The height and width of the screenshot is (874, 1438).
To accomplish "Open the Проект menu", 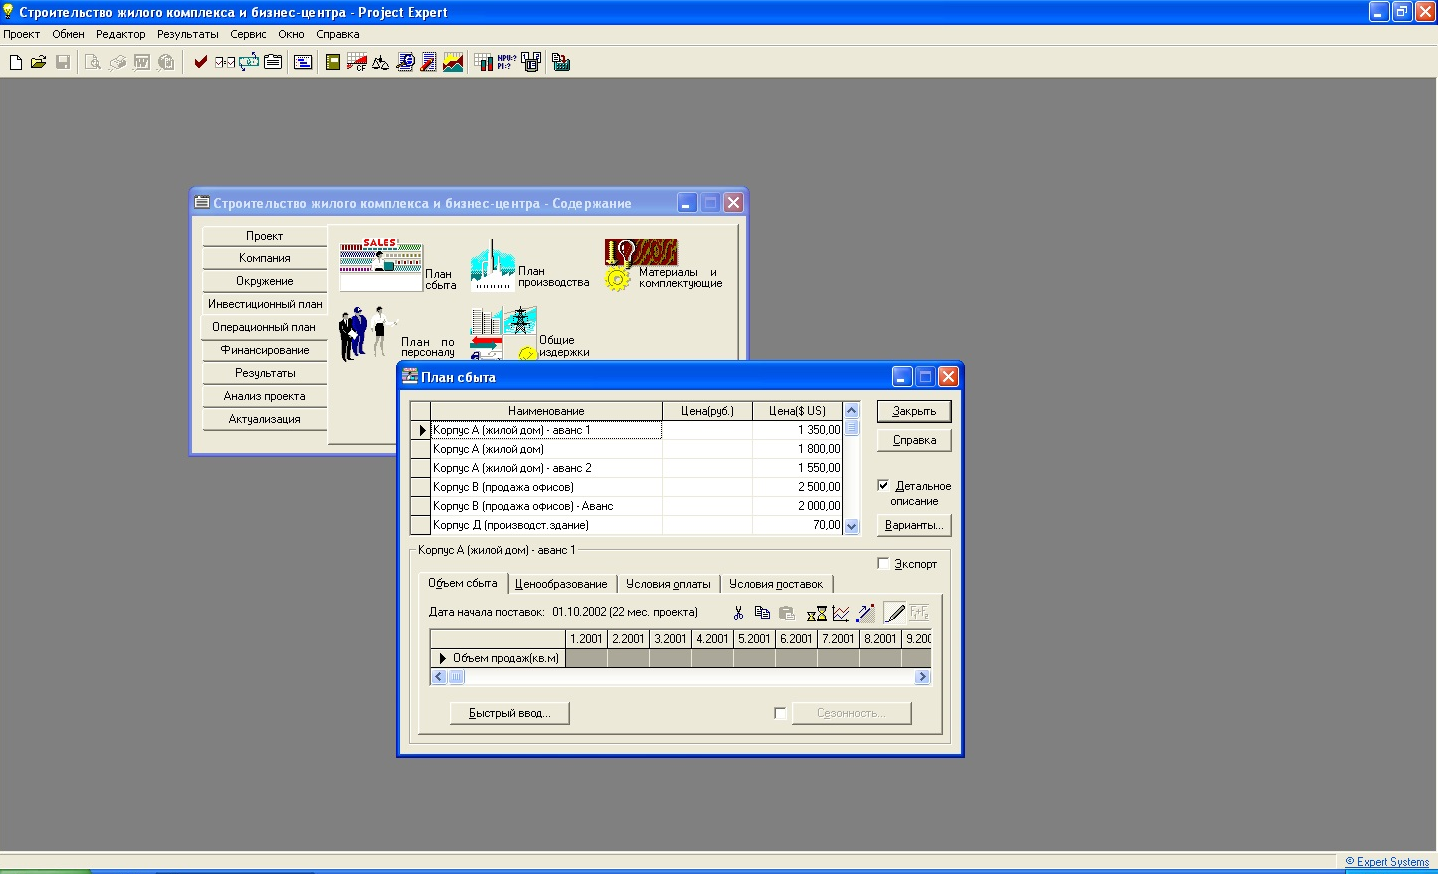I will coord(22,34).
